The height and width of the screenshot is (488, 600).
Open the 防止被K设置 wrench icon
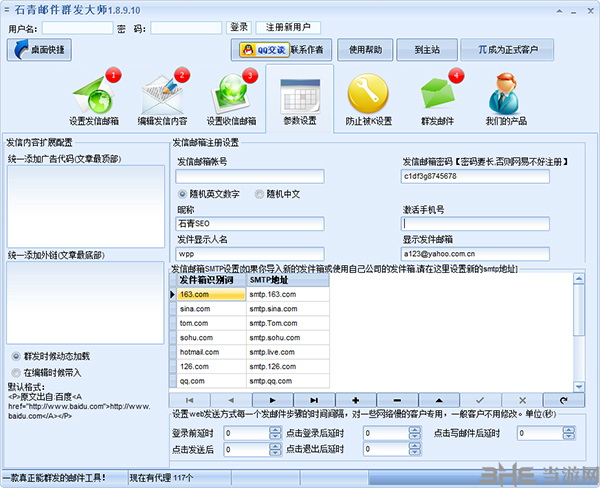(x=368, y=98)
